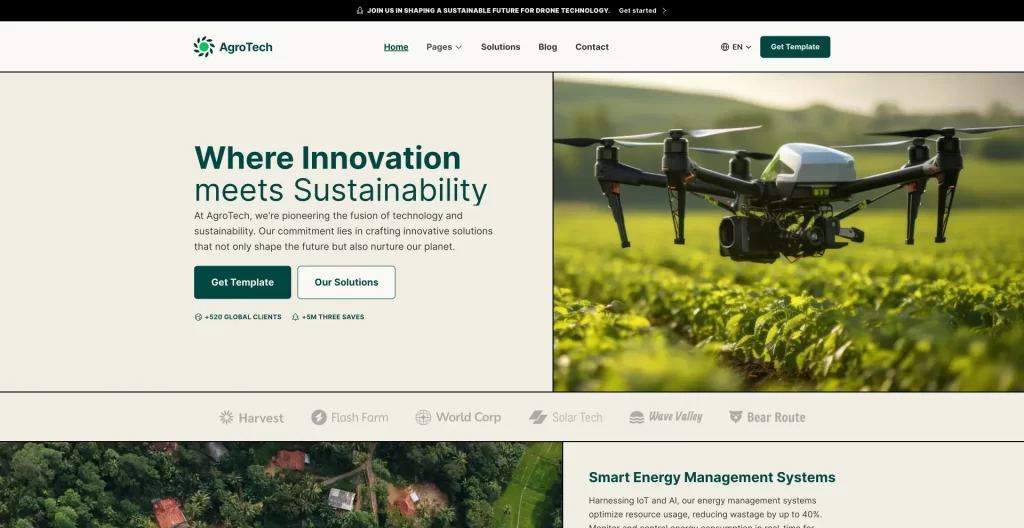Screen dimensions: 1024x528
Task: Open the EN language selector dropdown
Action: pyautogui.click(x=741, y=47)
